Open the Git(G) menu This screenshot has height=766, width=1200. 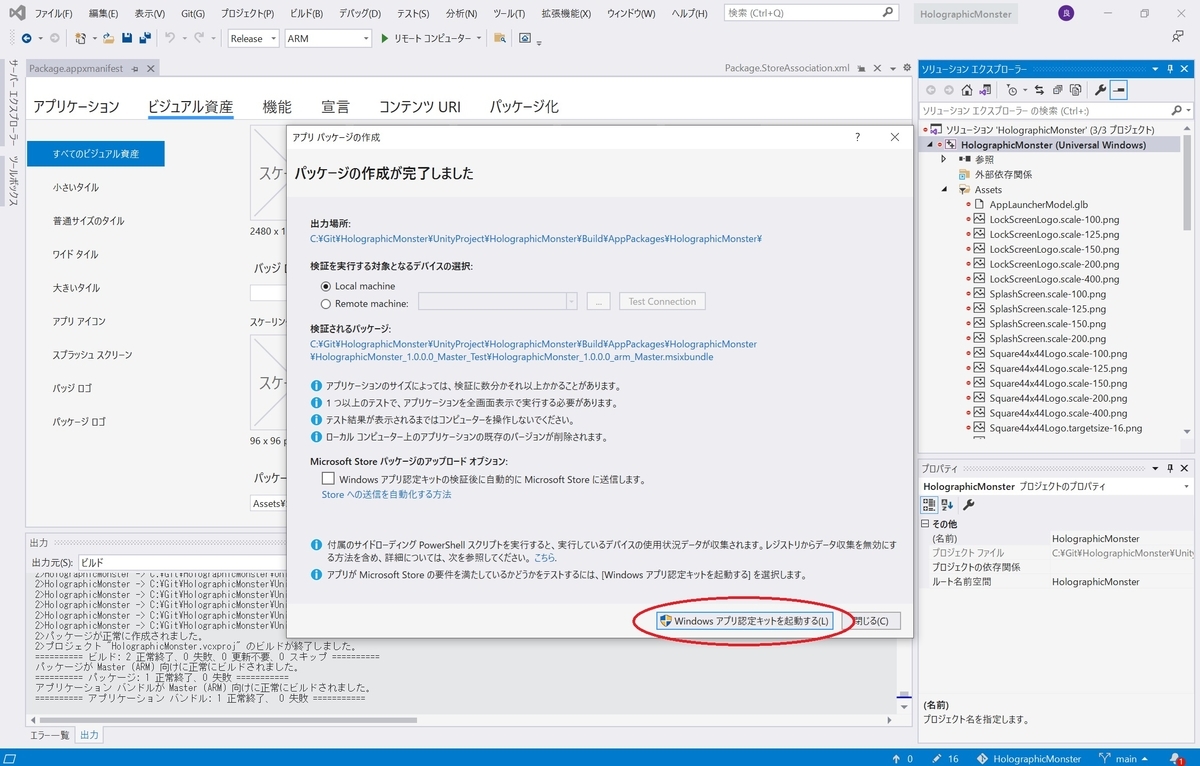point(193,14)
